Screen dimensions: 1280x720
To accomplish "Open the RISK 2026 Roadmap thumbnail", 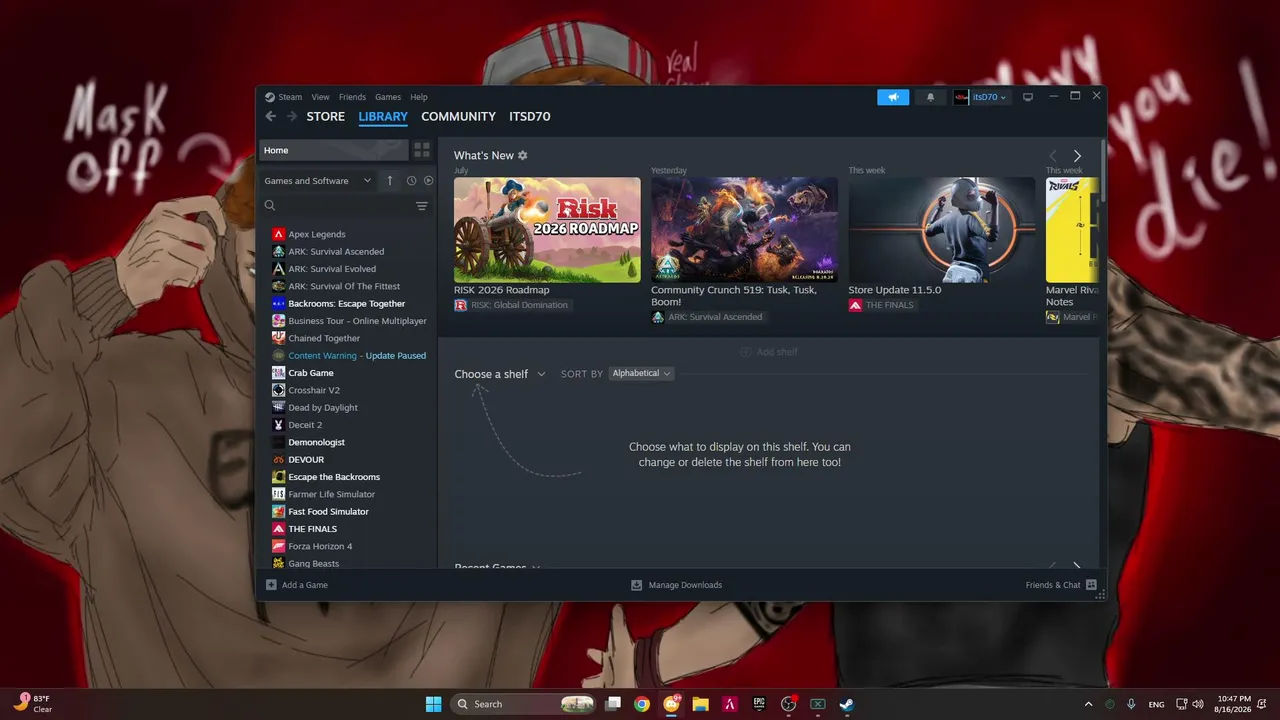I will tap(547, 230).
